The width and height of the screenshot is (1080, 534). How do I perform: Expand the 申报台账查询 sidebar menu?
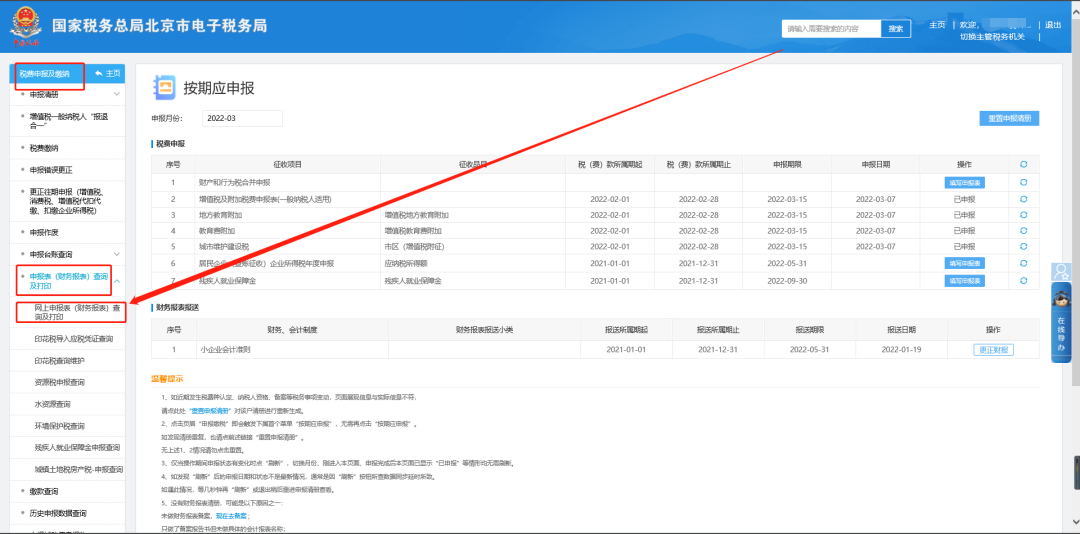coord(116,255)
